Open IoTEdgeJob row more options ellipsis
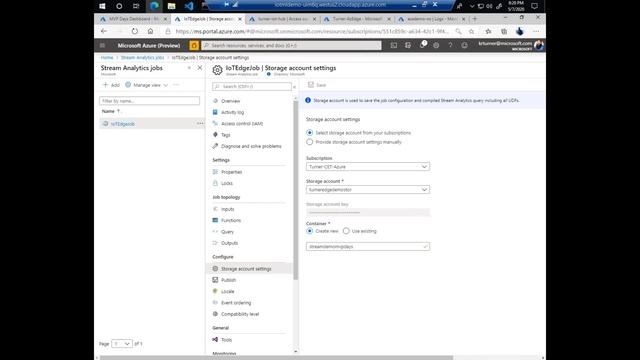 pyautogui.click(x=200, y=123)
